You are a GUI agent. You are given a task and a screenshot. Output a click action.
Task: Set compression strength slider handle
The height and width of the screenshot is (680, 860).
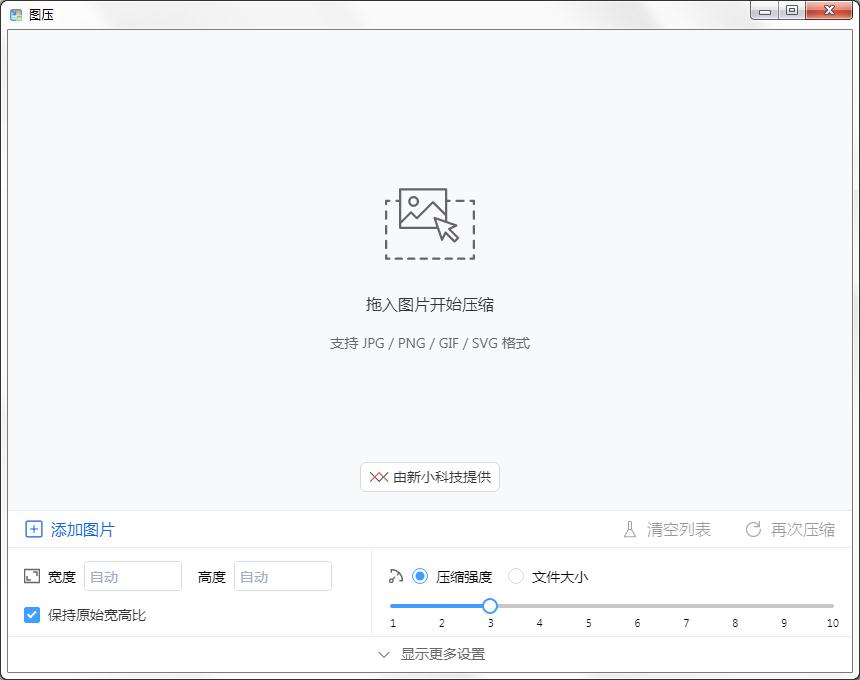click(489, 606)
